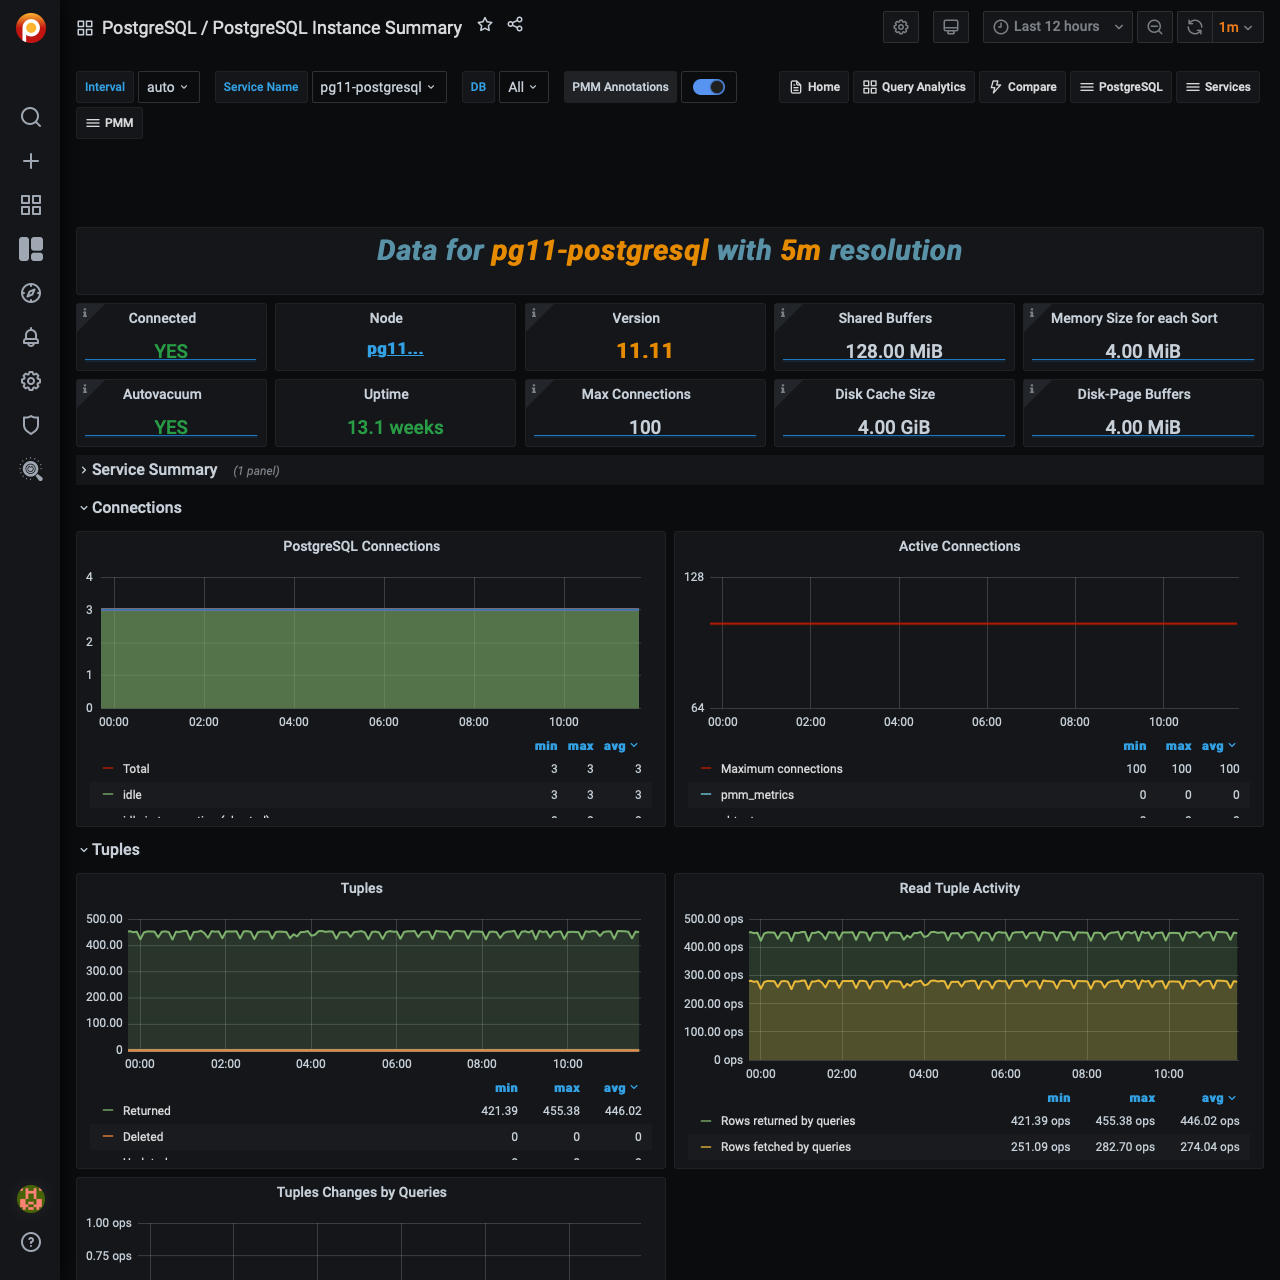Viewport: 1280px width, 1280px height.
Task: Click the pg11 Node link
Action: (x=395, y=349)
